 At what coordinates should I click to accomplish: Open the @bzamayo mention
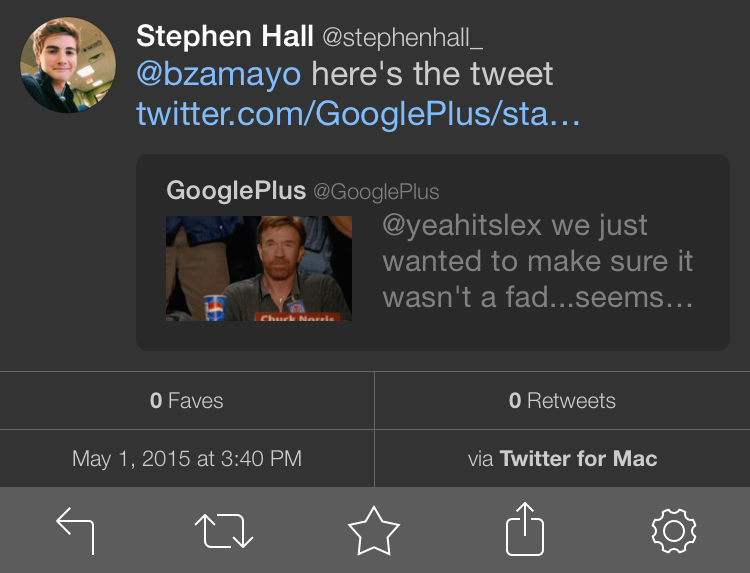(219, 75)
